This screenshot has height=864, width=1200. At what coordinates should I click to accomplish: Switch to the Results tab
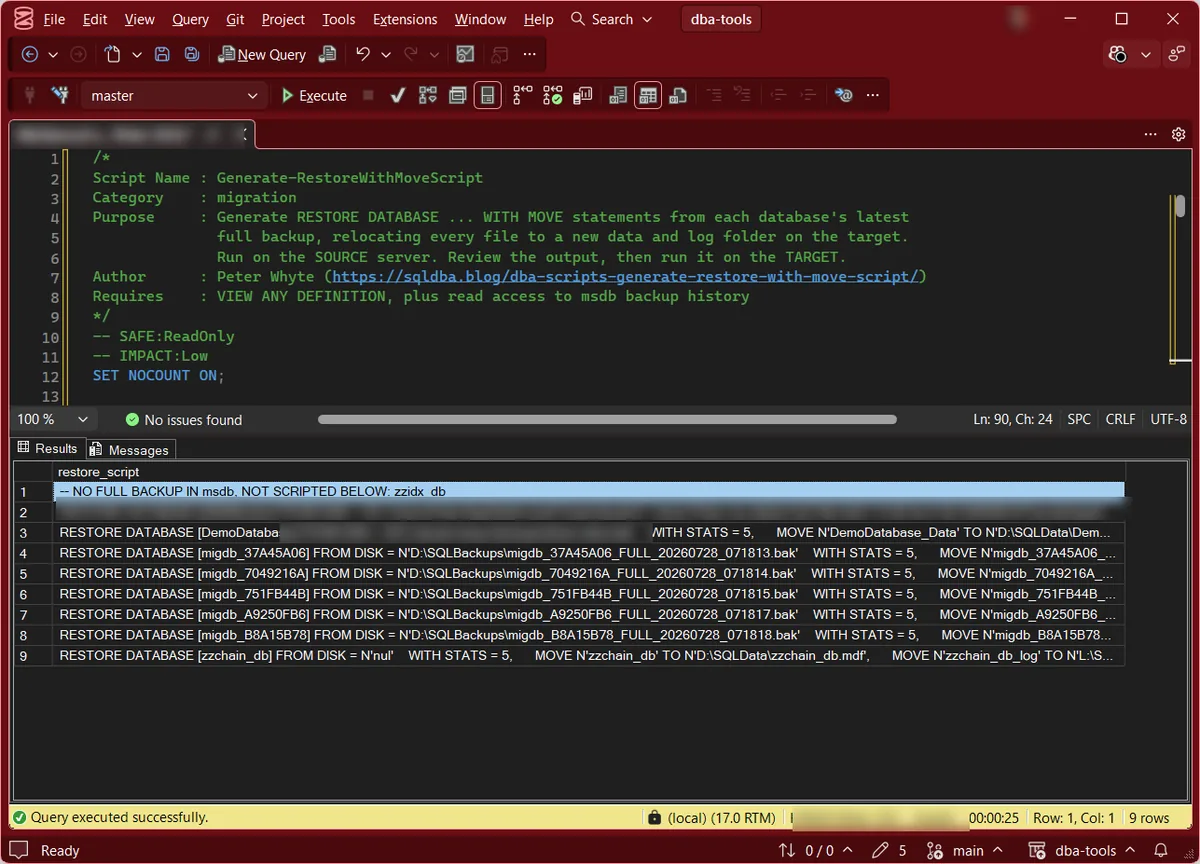(47, 448)
